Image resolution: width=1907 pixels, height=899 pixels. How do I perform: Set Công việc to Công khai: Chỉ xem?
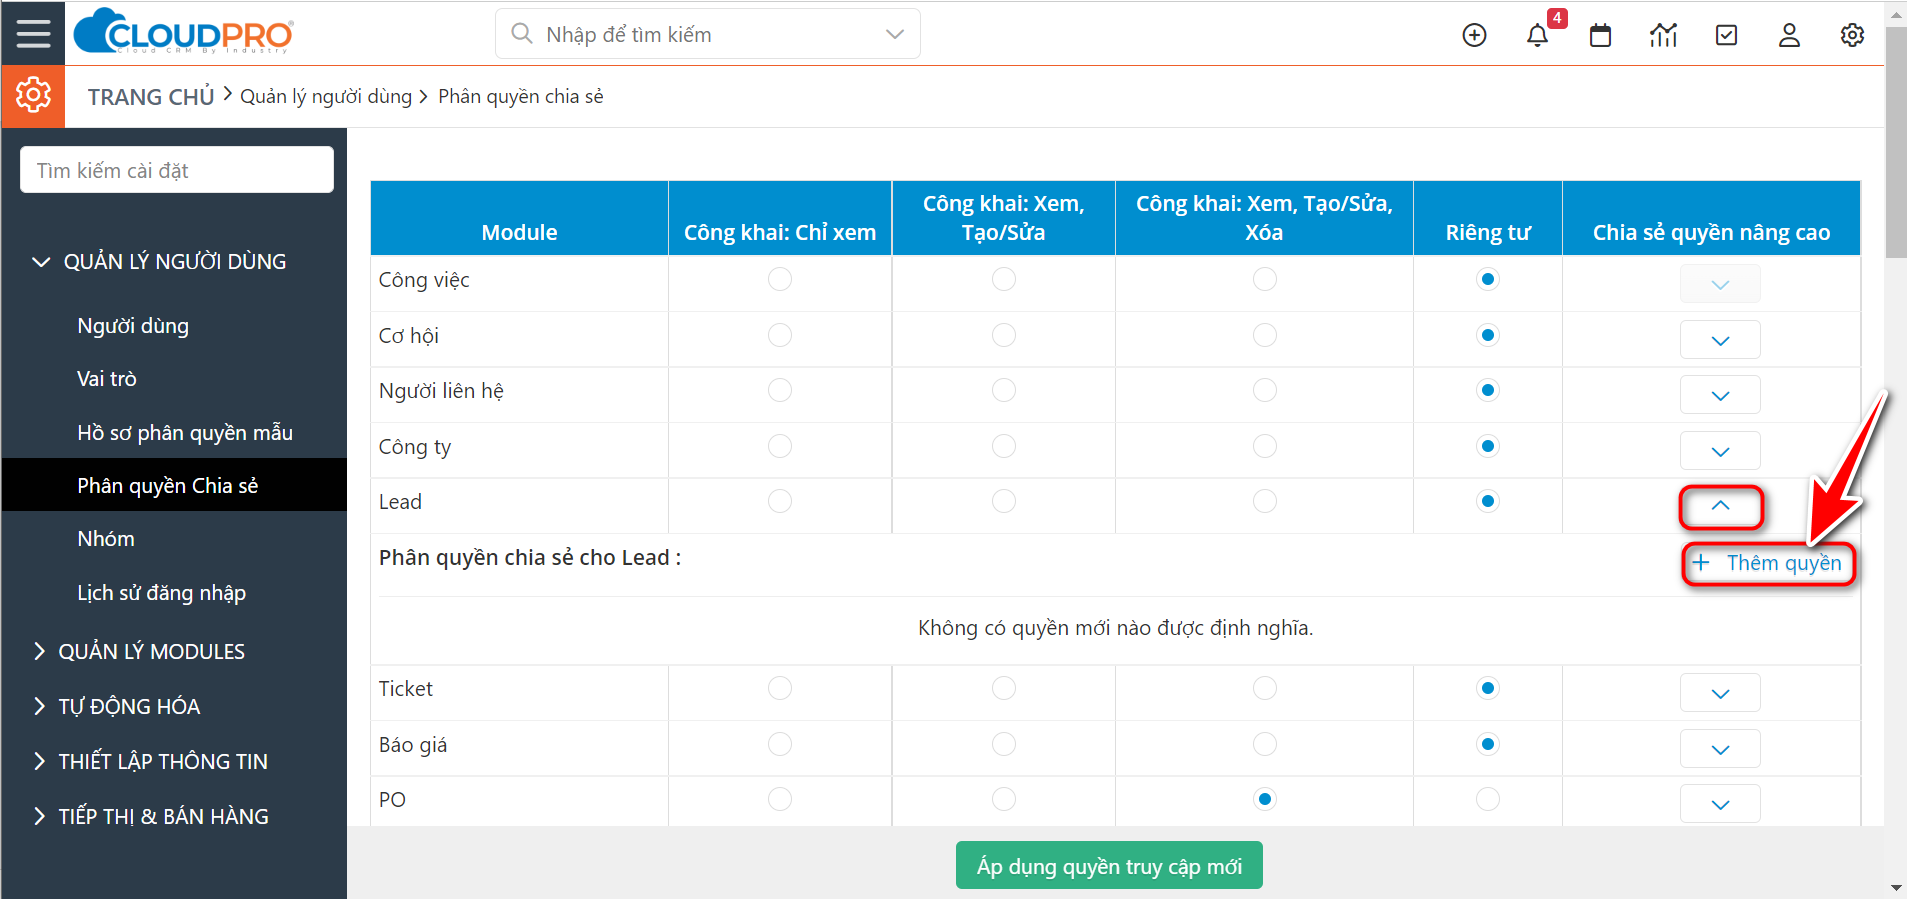click(x=780, y=279)
